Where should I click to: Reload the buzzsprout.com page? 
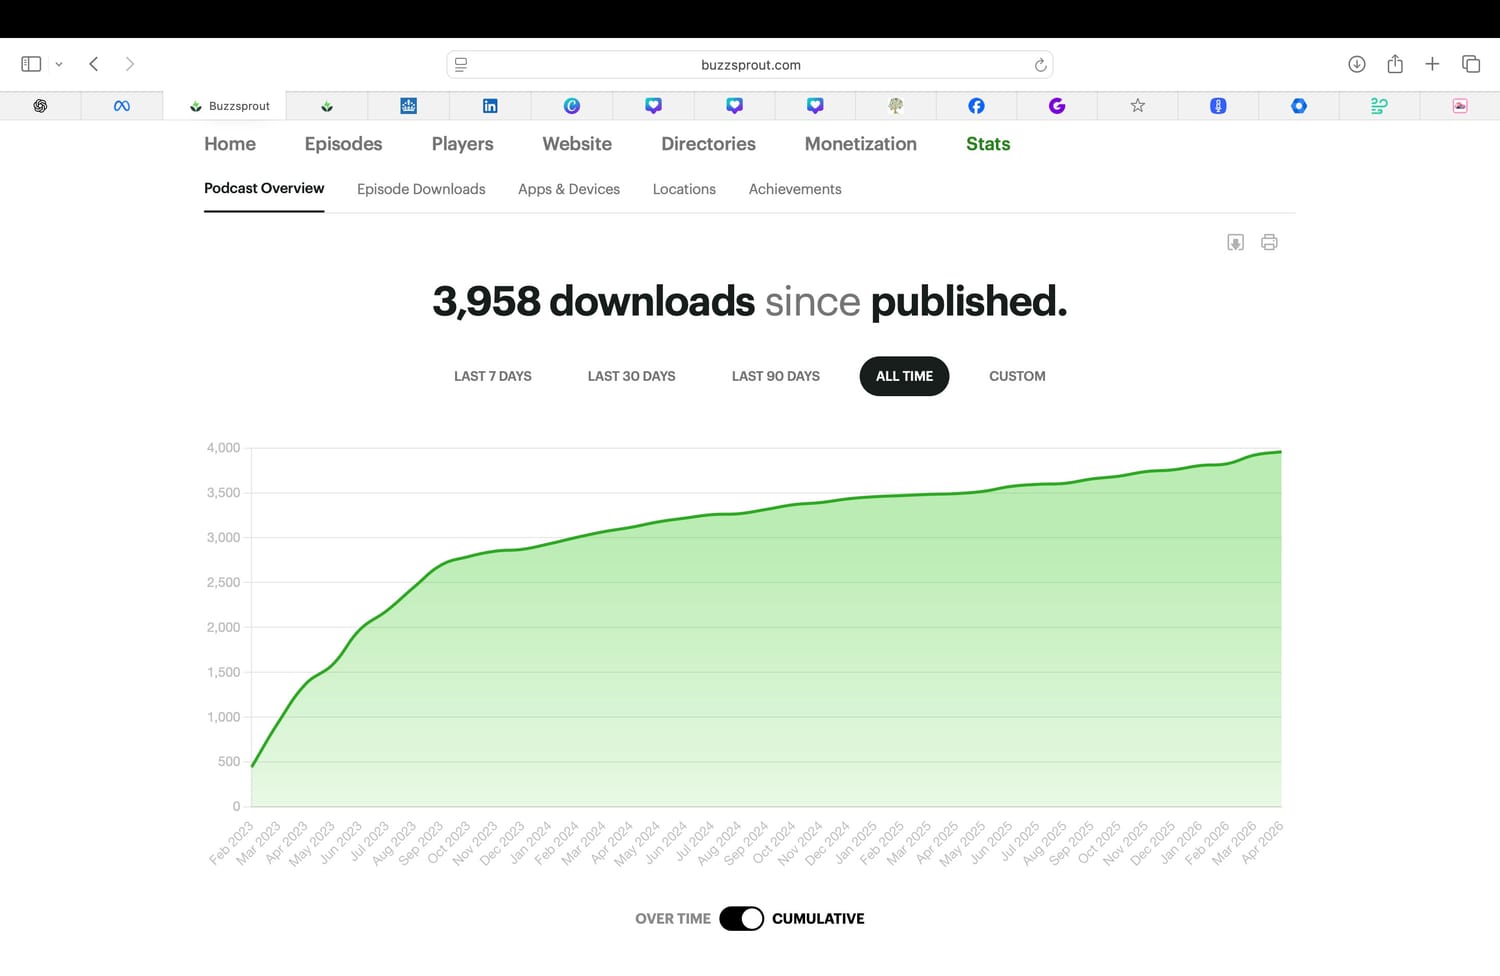point(1040,65)
